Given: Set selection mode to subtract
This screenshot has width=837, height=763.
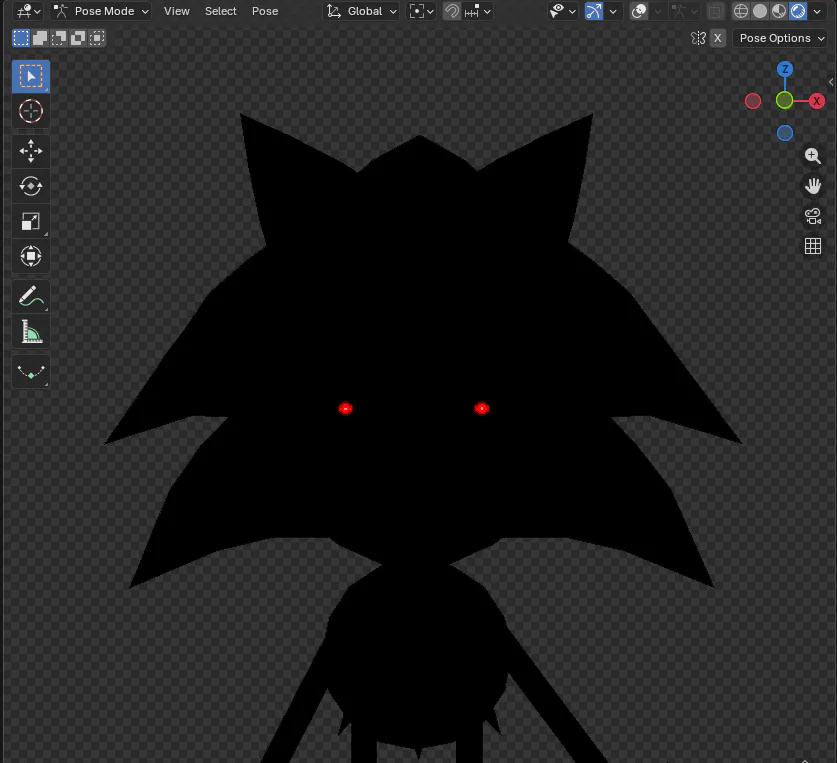Looking at the screenshot, I should pyautogui.click(x=59, y=38).
